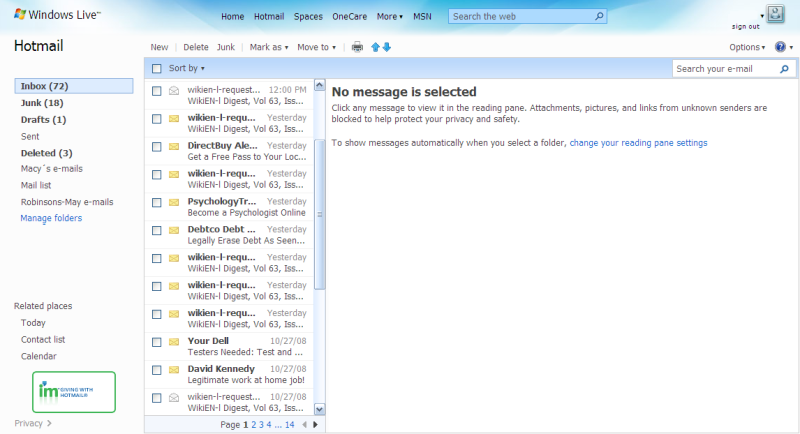This screenshot has width=800, height=434.
Task: Expand the More menu in header
Action: click(x=390, y=16)
